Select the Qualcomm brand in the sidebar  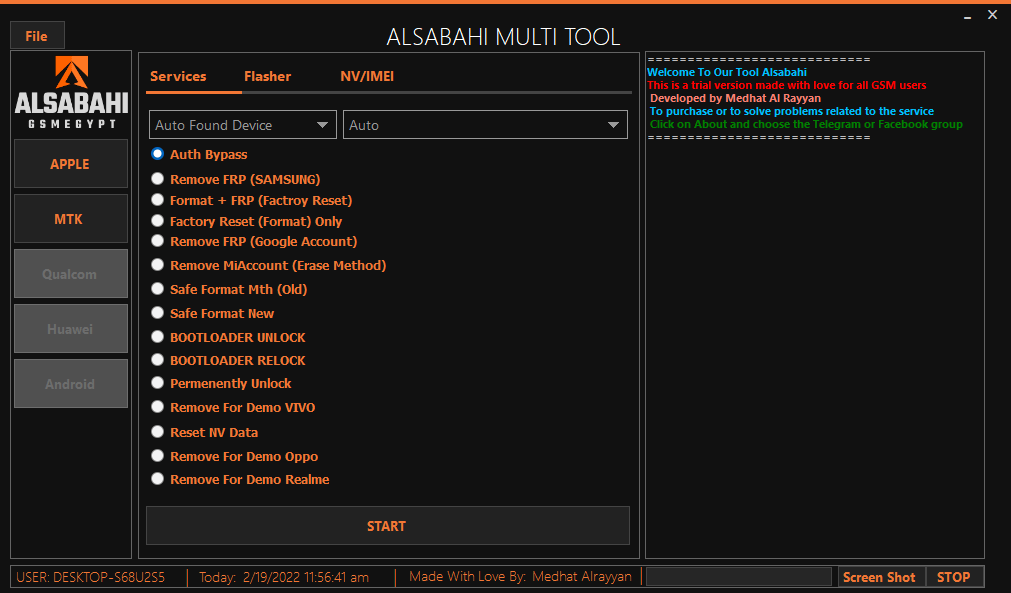coord(70,273)
